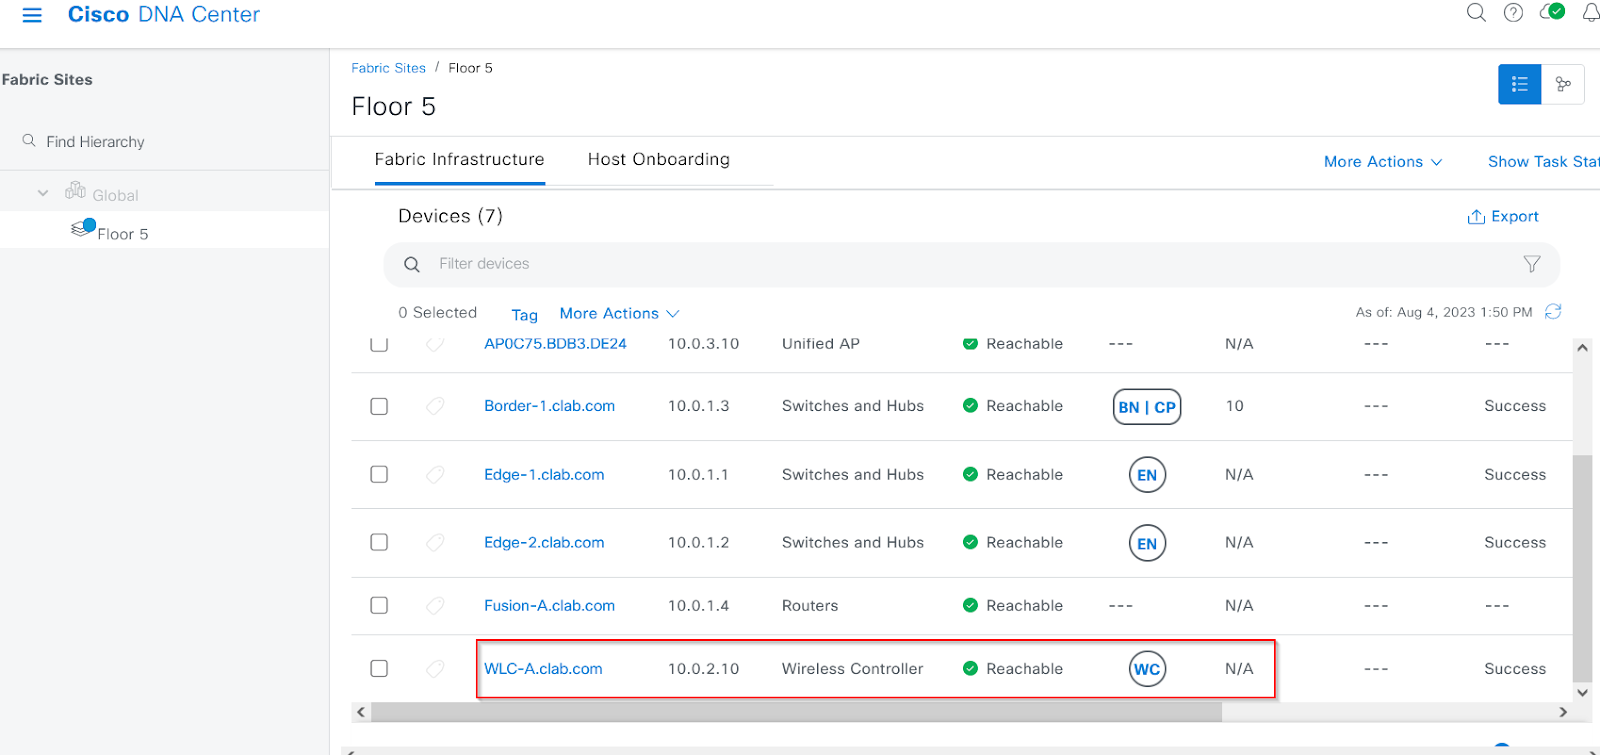Go to the Fabric Sites breadcrumb

coord(388,68)
